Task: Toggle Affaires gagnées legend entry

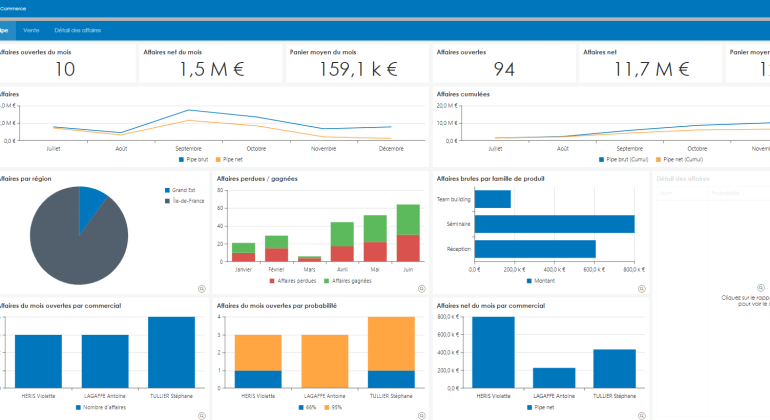Action: click(348, 281)
